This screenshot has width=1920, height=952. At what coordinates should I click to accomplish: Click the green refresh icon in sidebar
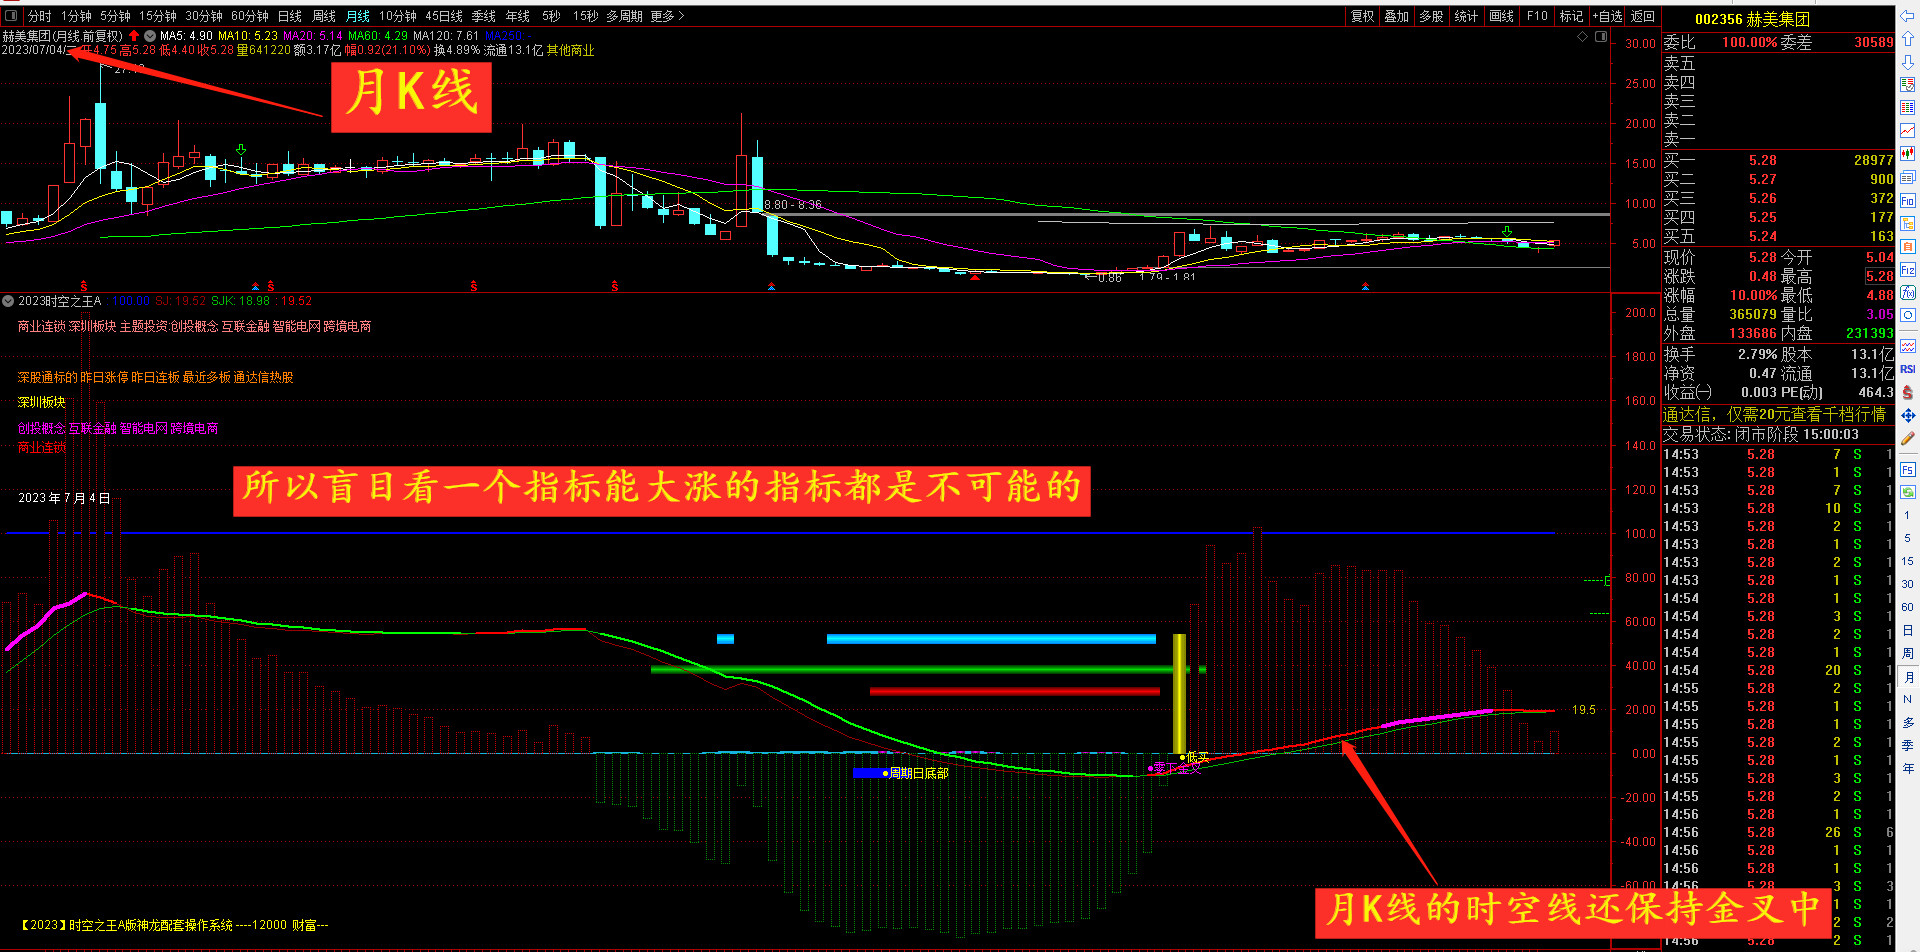click(1908, 492)
